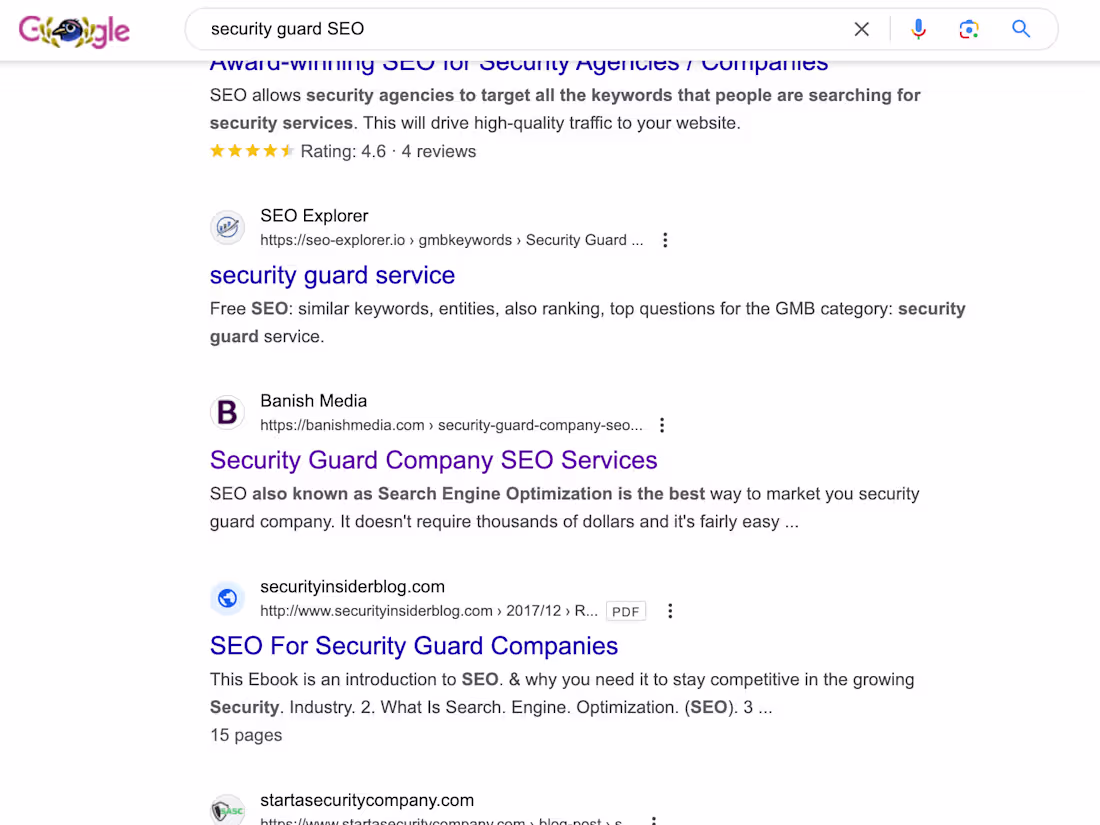The image size is (1100, 825).
Task: Open the three-dot menu for startasecuritycompany
Action: 655,819
